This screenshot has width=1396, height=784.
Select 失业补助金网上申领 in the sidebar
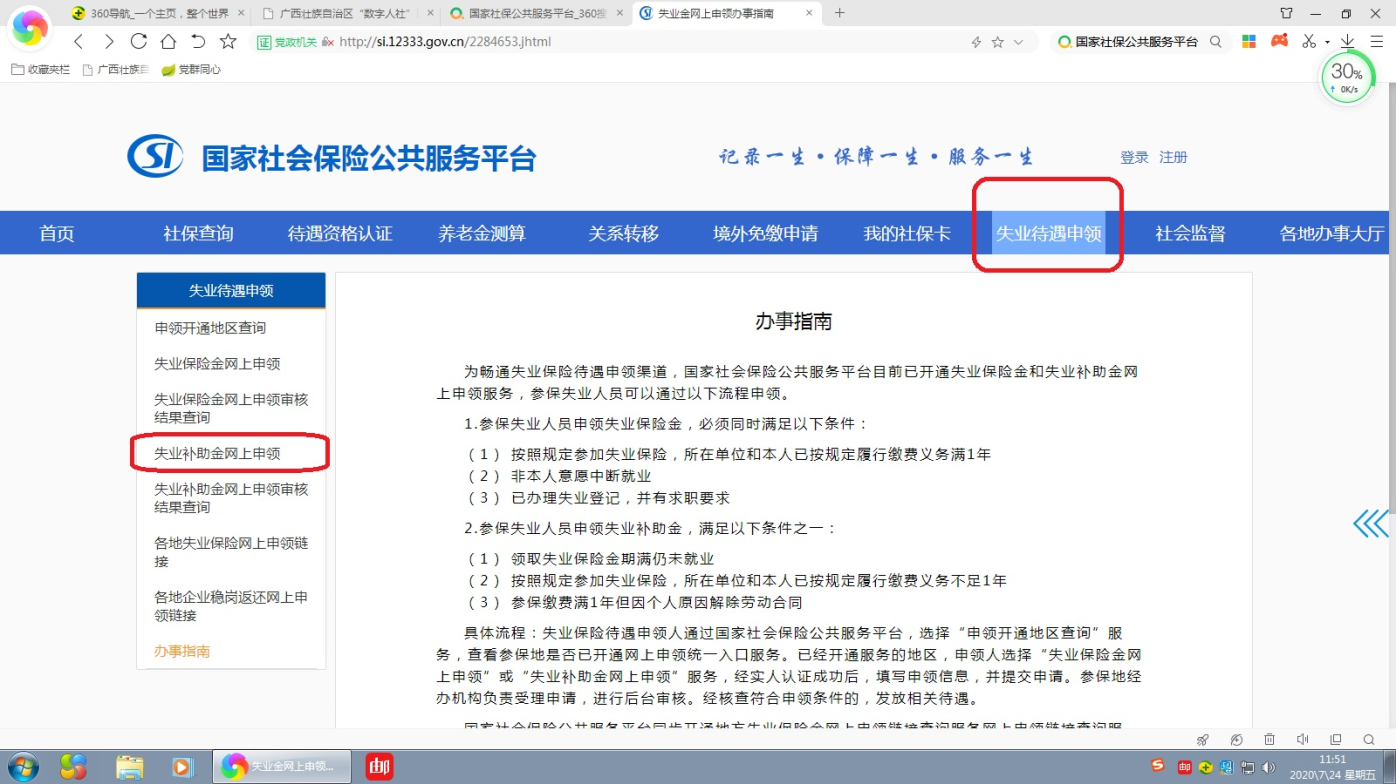tap(217, 454)
